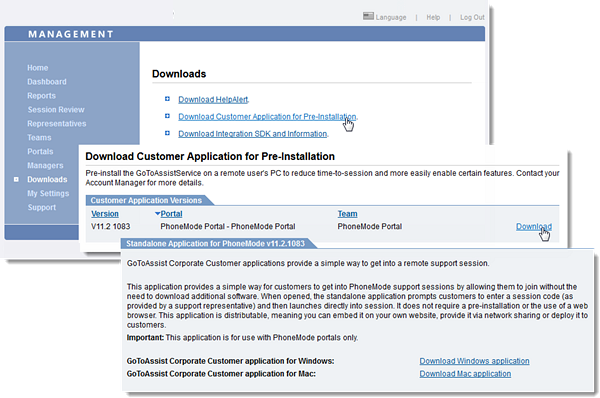Screen dimensions: 600x398
Task: Click Download Mac application link
Action: pyautogui.click(x=465, y=374)
